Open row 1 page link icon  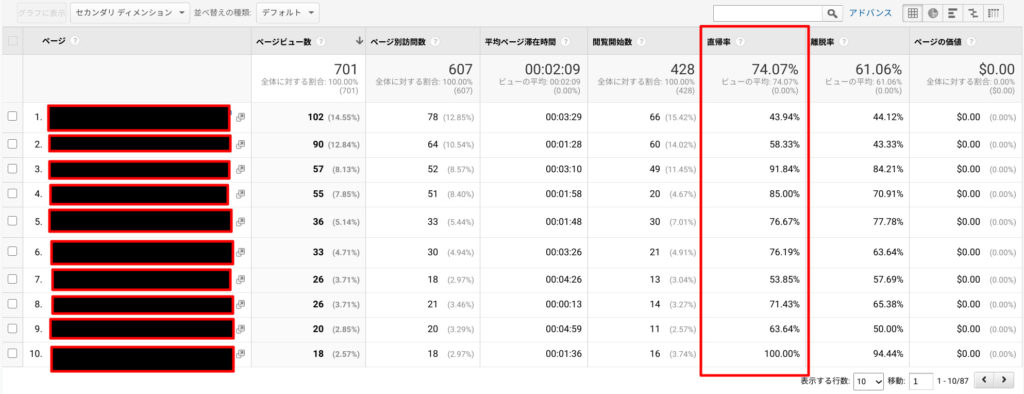[x=240, y=117]
